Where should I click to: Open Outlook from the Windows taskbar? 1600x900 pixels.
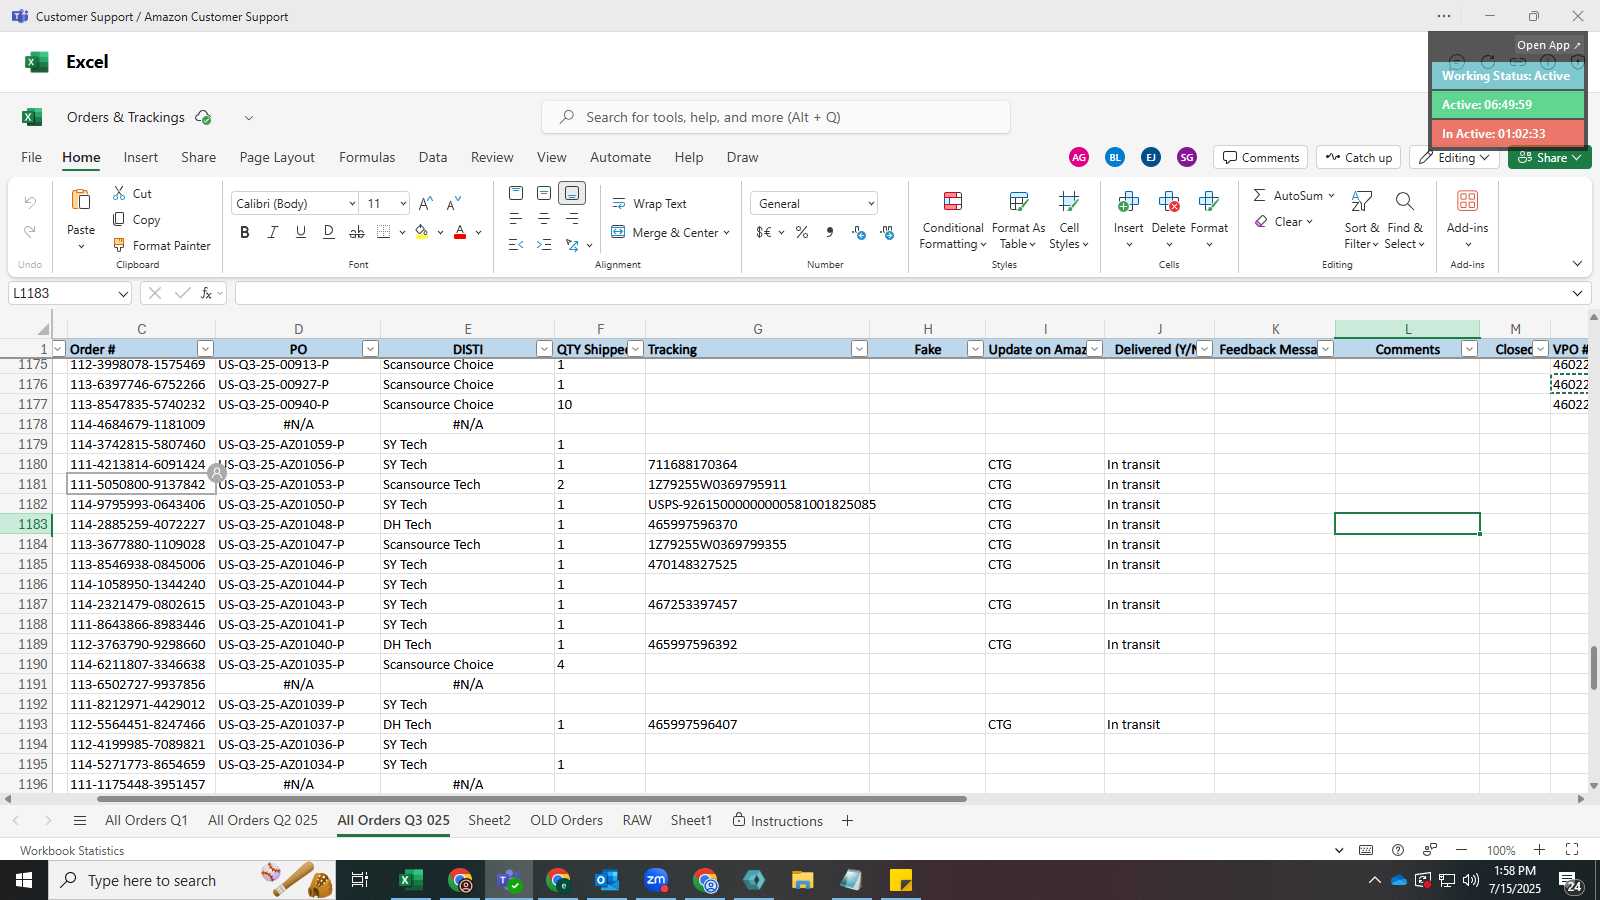(607, 880)
